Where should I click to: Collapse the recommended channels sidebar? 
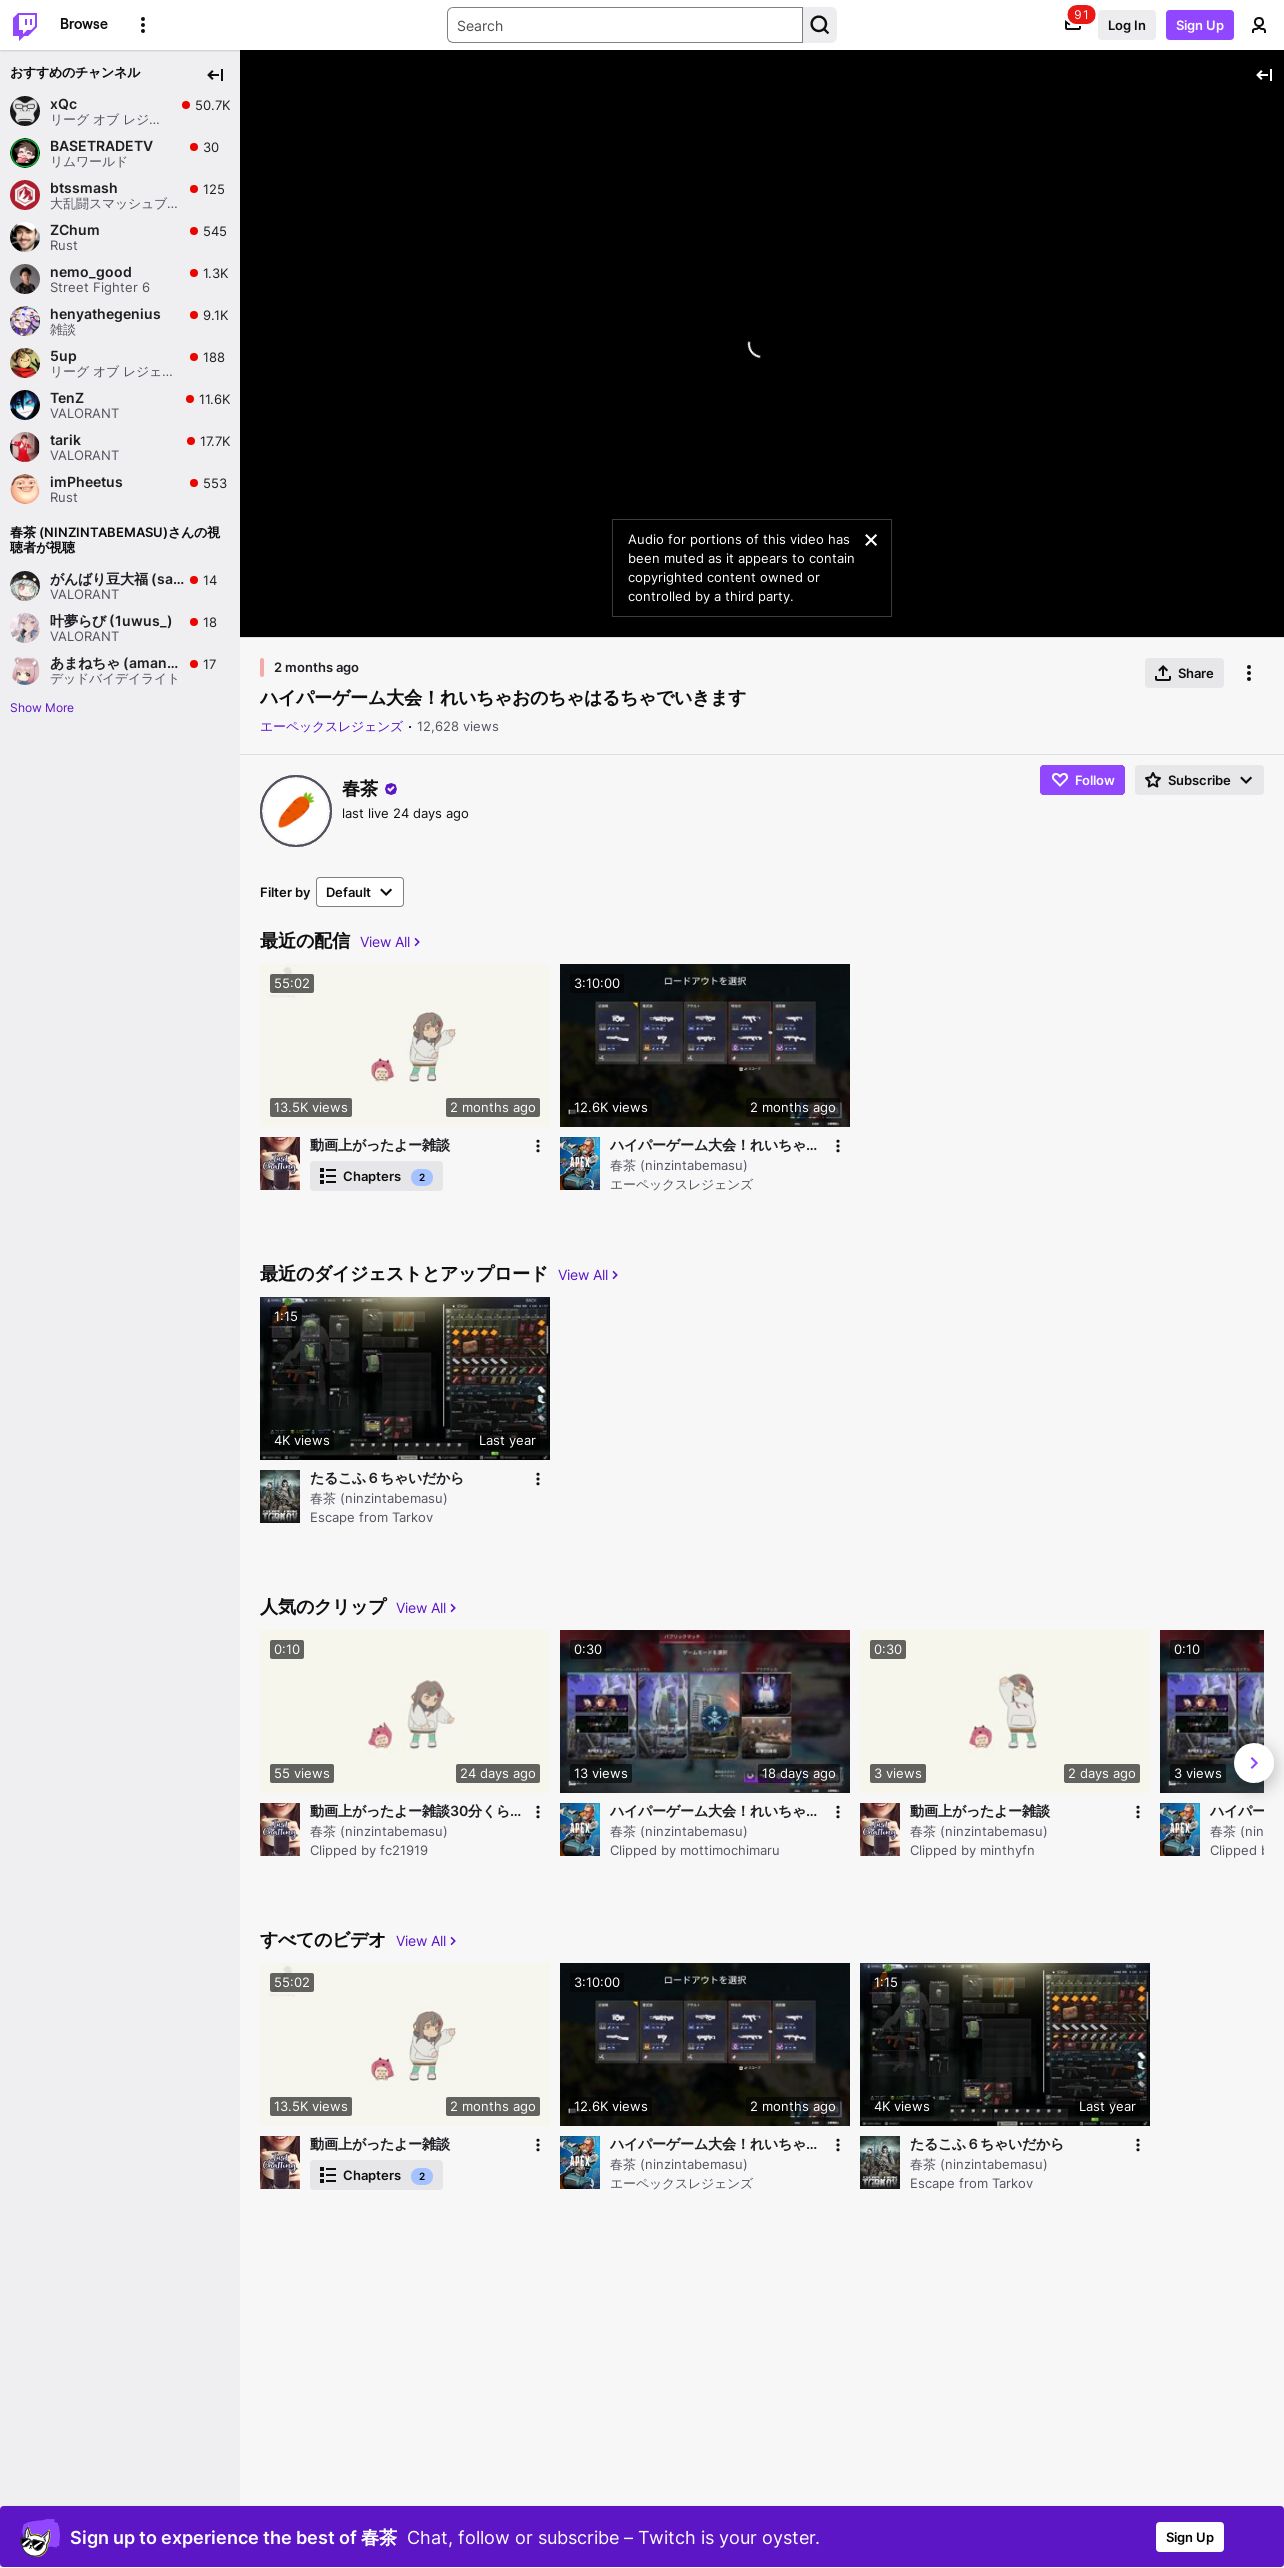[x=215, y=75]
